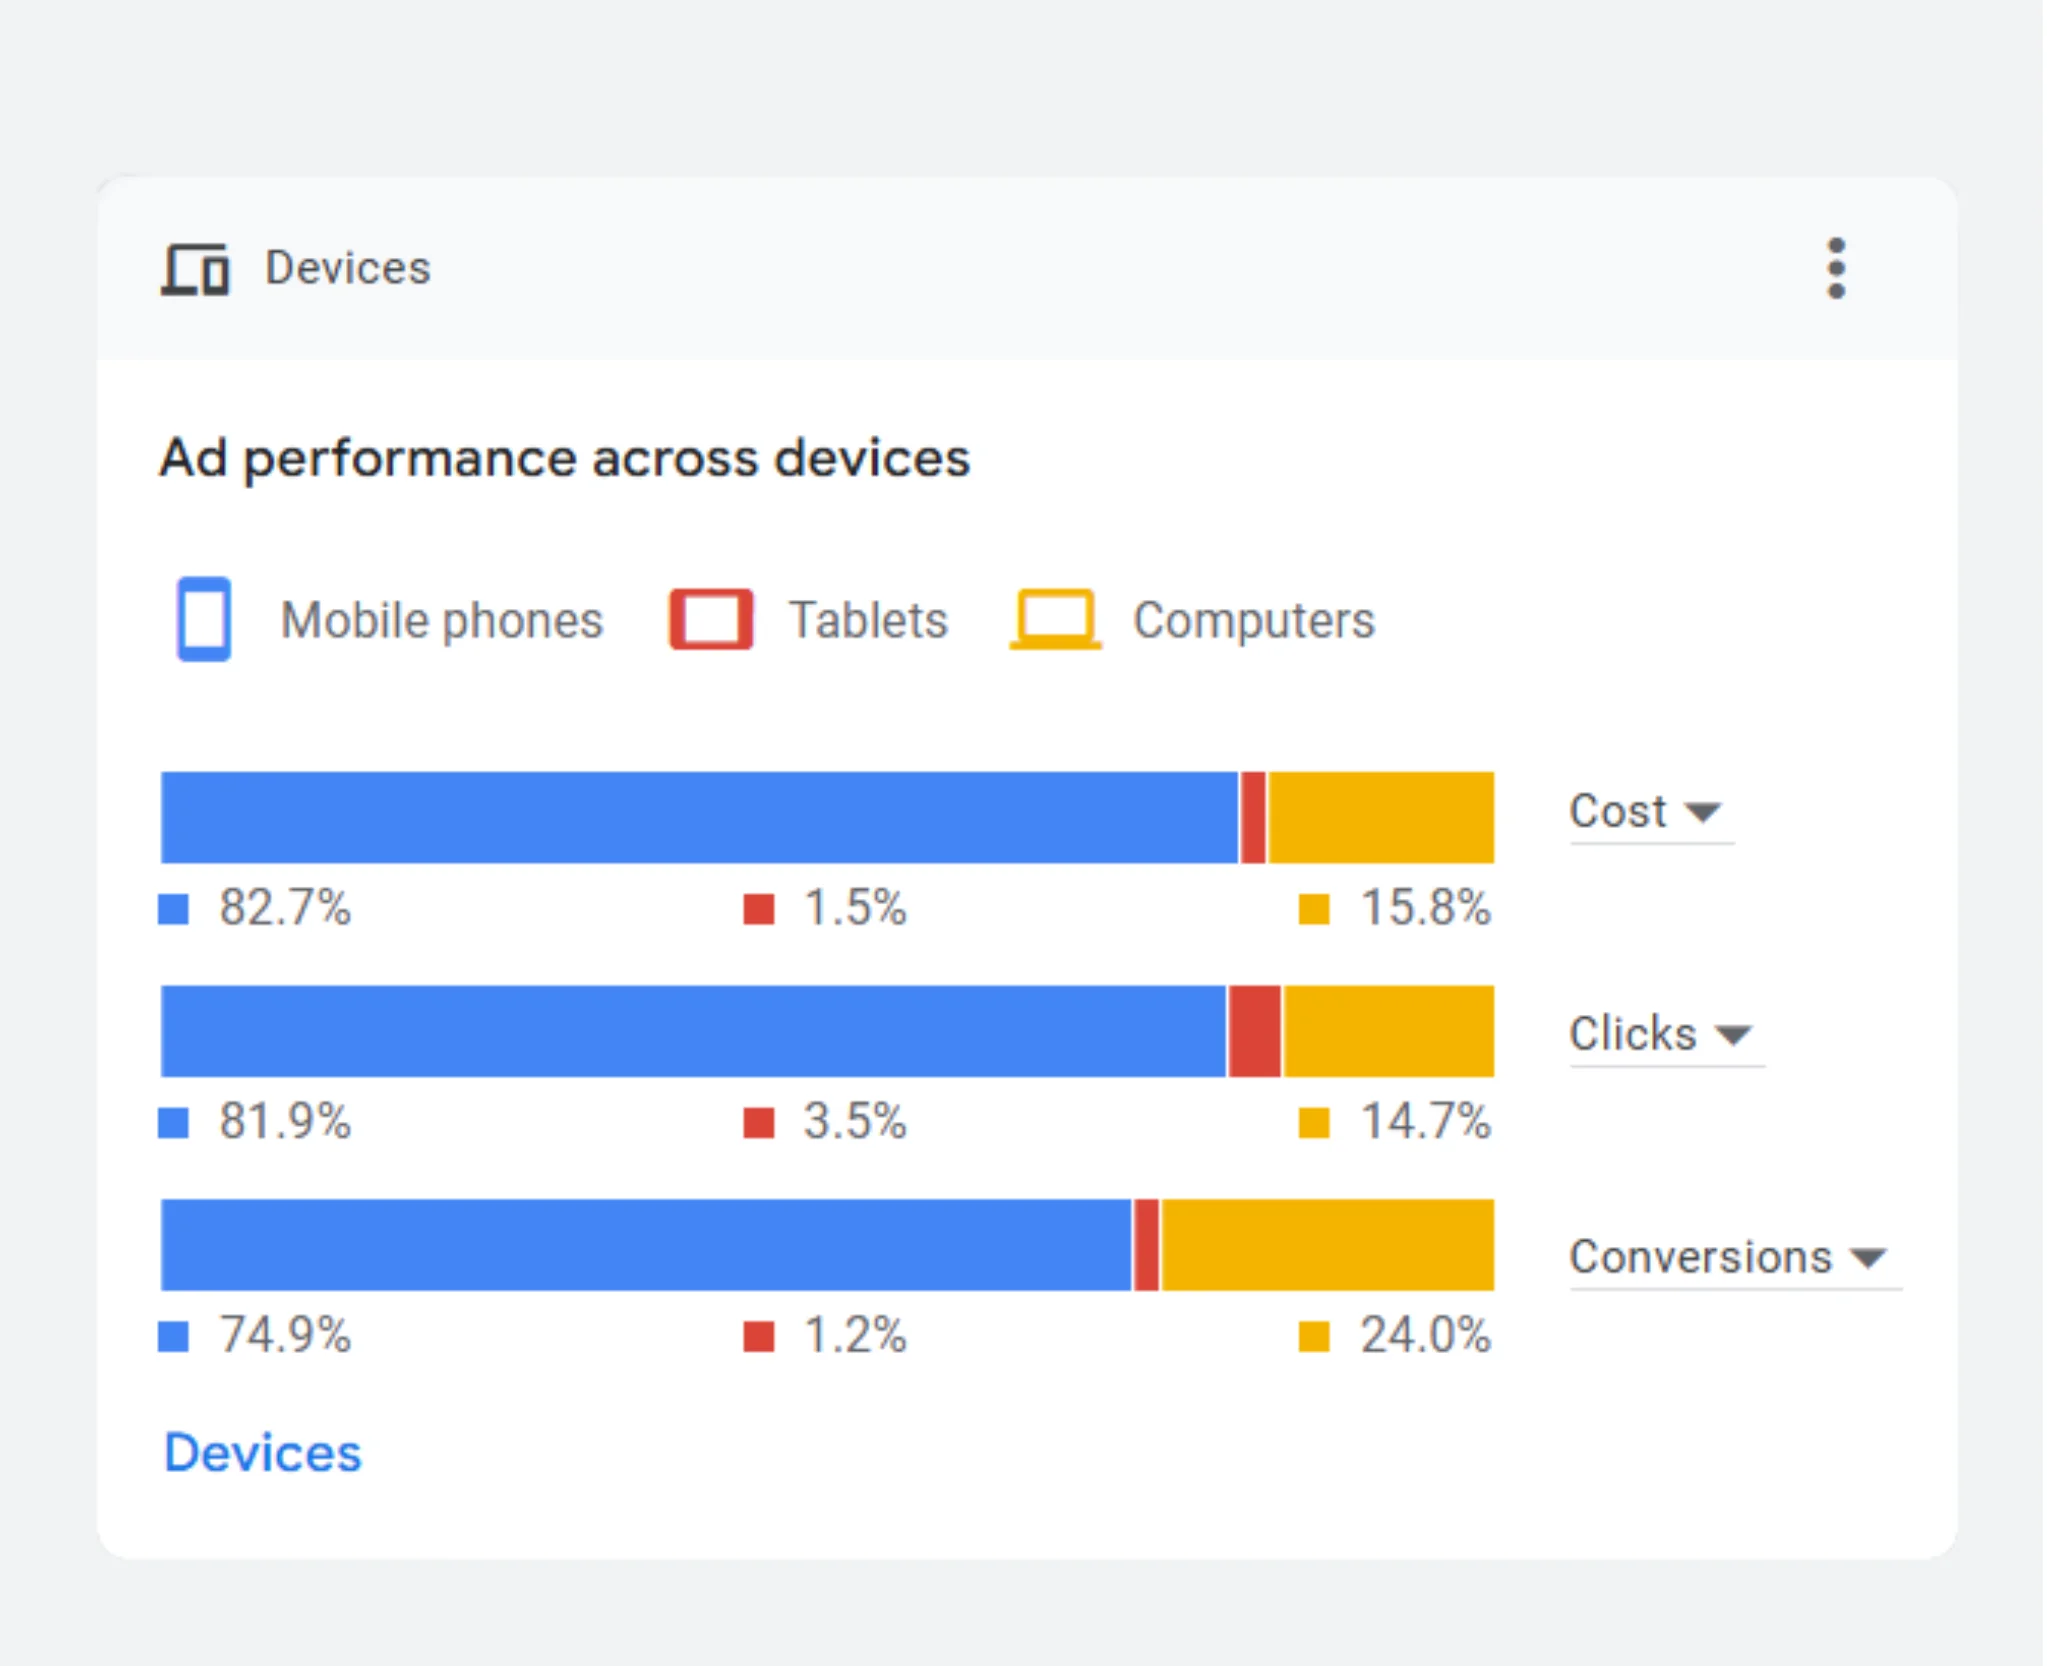Click the Computers legend label
2047x1666 pixels.
pyautogui.click(x=1253, y=620)
